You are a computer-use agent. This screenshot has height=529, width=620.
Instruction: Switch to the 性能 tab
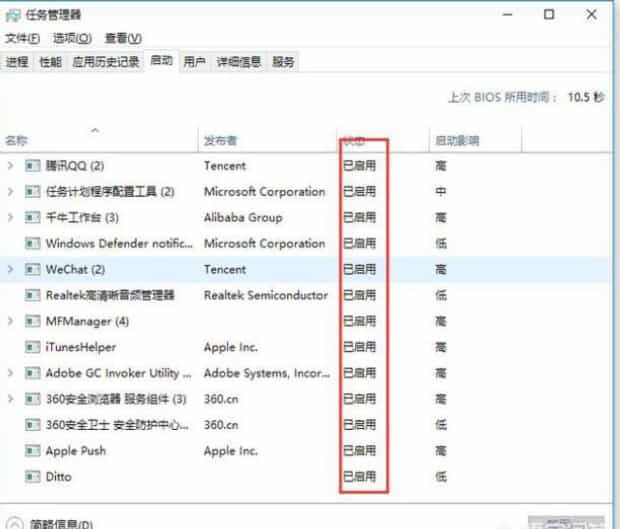tap(51, 62)
